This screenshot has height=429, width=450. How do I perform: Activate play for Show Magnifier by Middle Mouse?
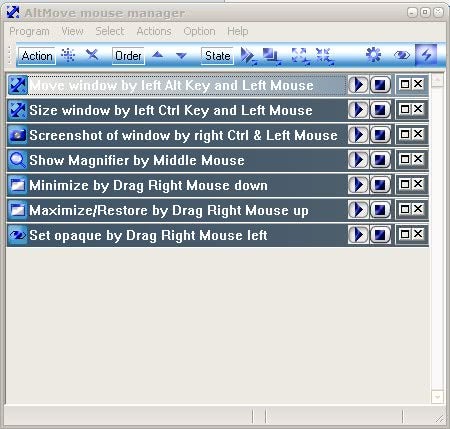point(358,160)
